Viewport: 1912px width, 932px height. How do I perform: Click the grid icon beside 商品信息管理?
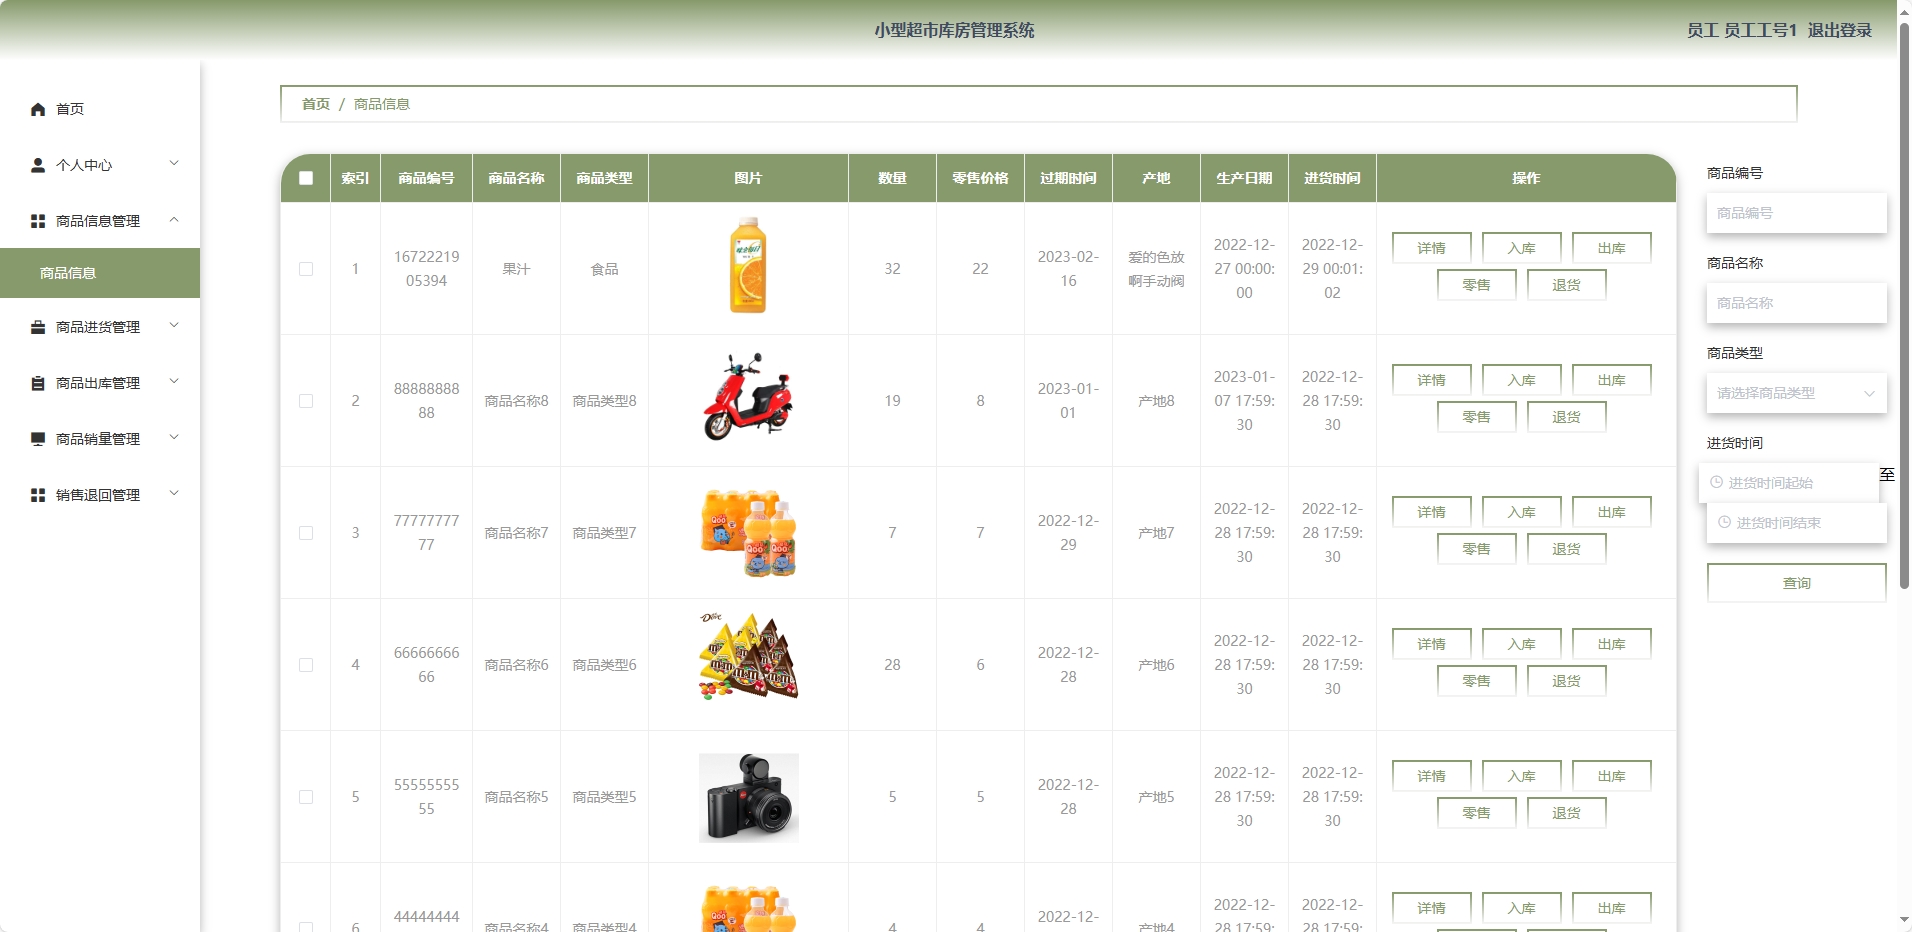pyautogui.click(x=38, y=221)
